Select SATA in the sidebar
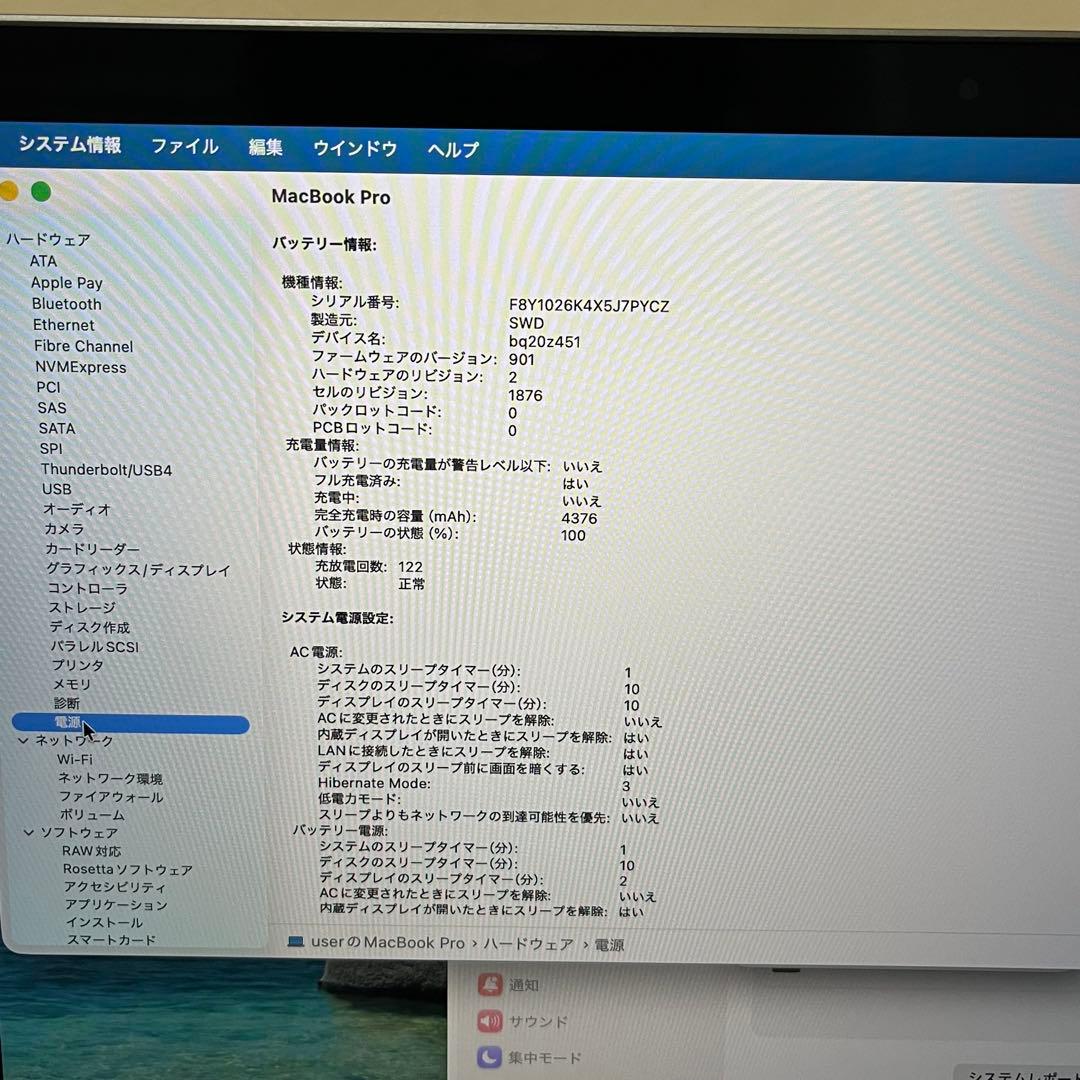Image resolution: width=1080 pixels, height=1080 pixels. click(56, 428)
